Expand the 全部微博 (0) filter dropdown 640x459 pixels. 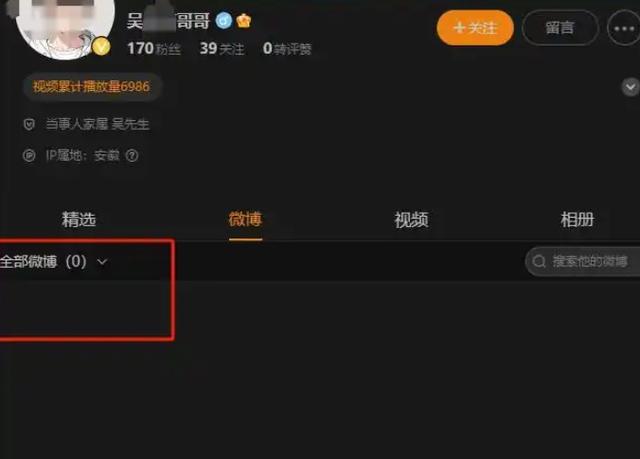pos(53,262)
